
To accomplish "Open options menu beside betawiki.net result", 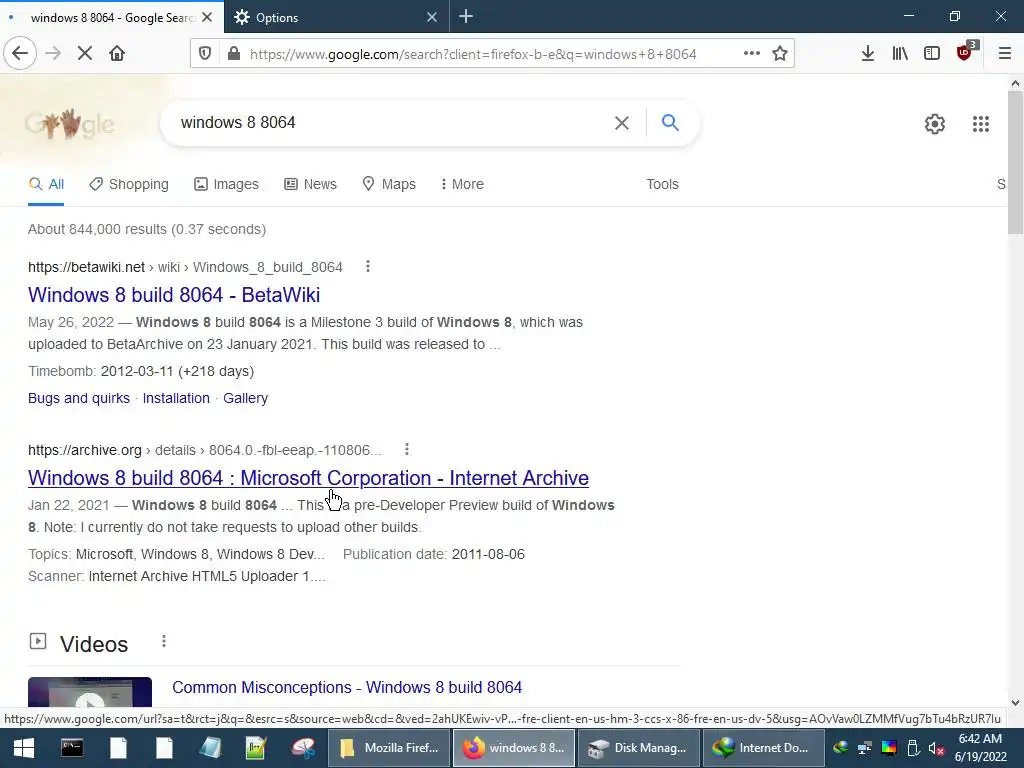I will [x=368, y=266].
